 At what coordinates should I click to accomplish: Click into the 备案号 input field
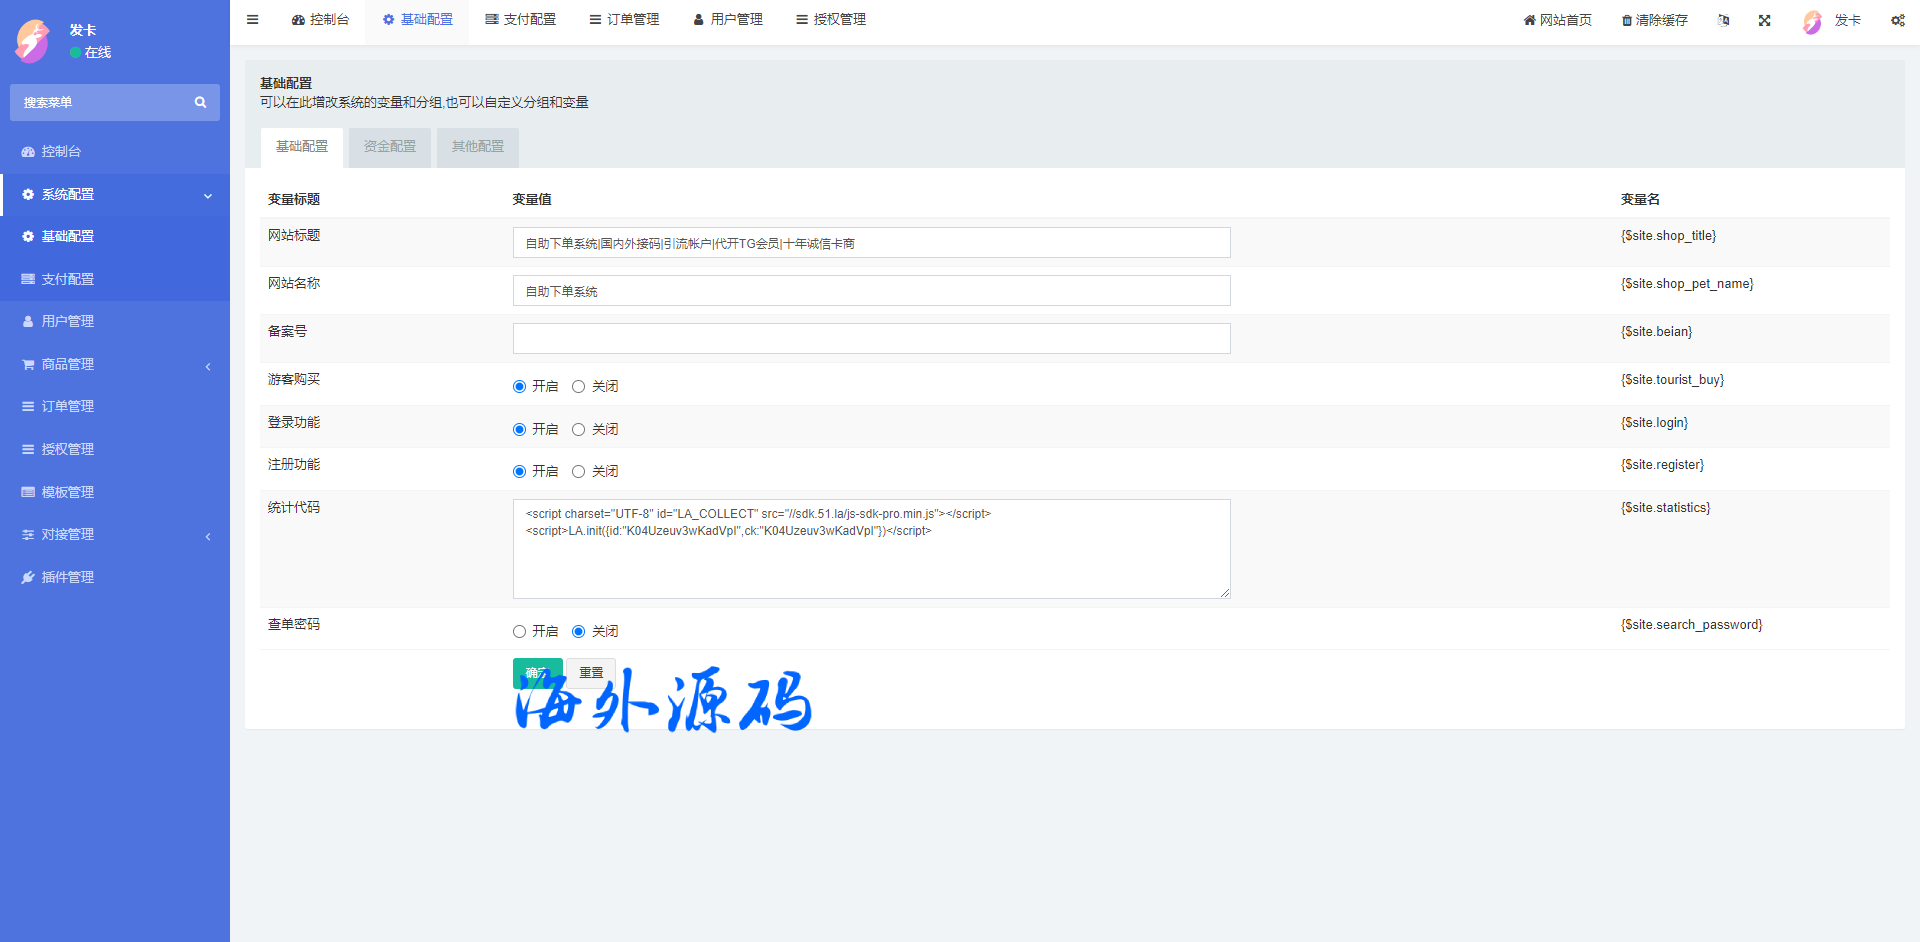(x=871, y=339)
